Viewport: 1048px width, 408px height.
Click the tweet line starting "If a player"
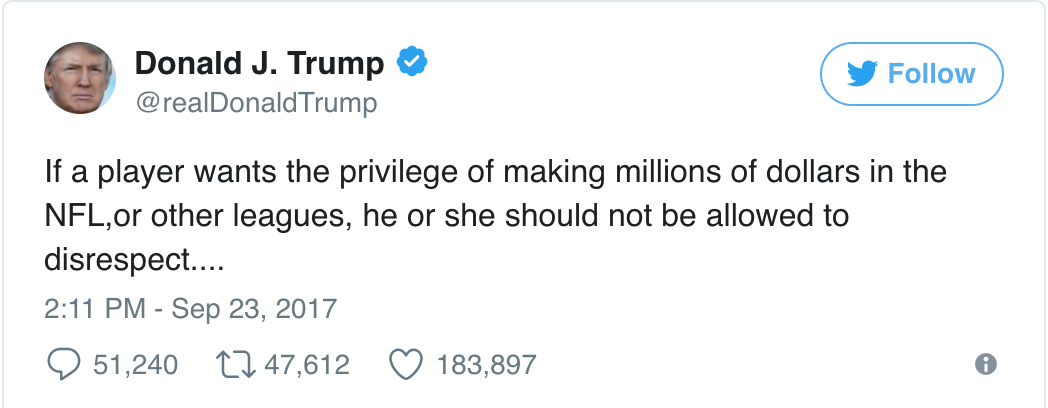(x=495, y=172)
